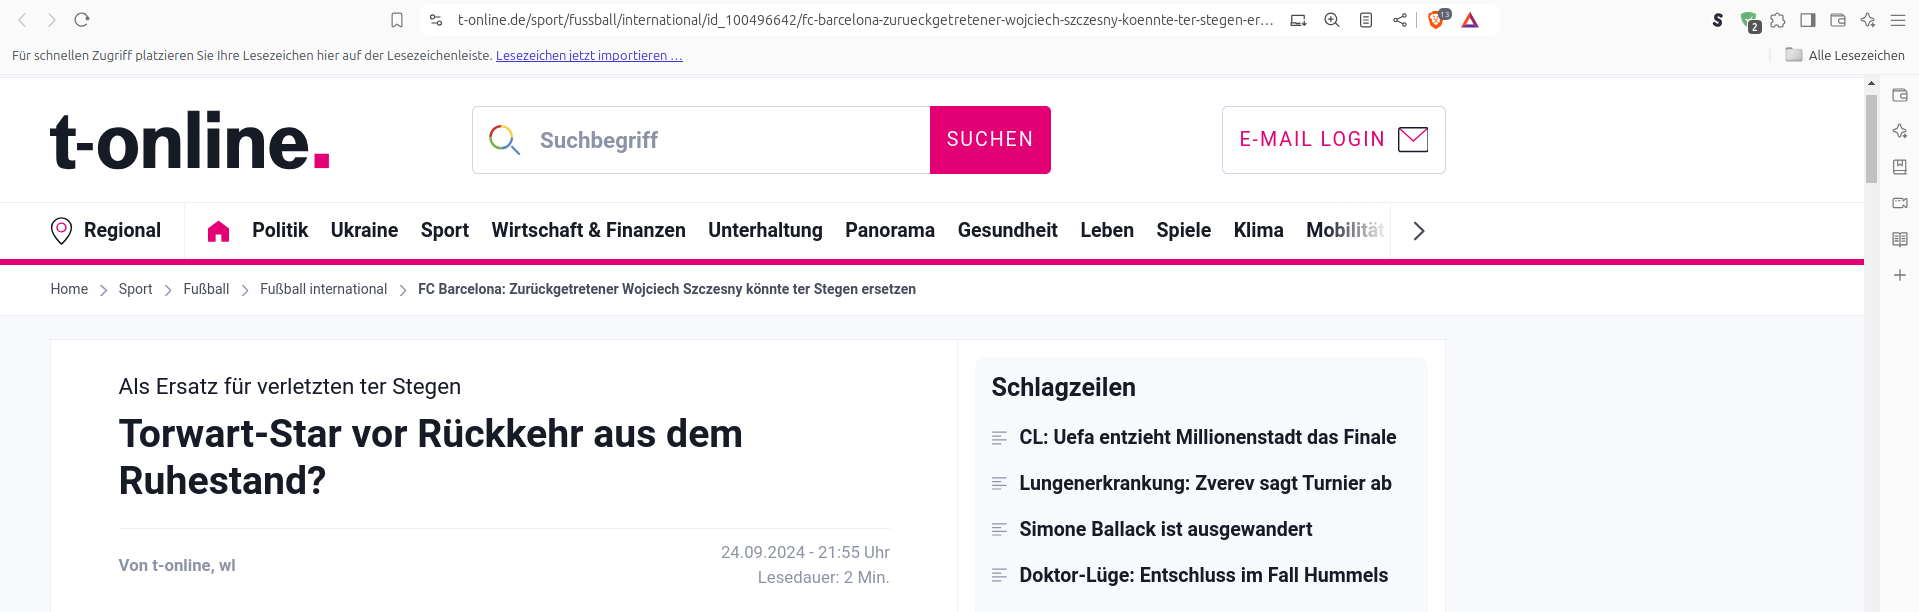Click the Schlagzeilen heading
Viewport: 1919px width, 612px height.
[x=1063, y=387]
